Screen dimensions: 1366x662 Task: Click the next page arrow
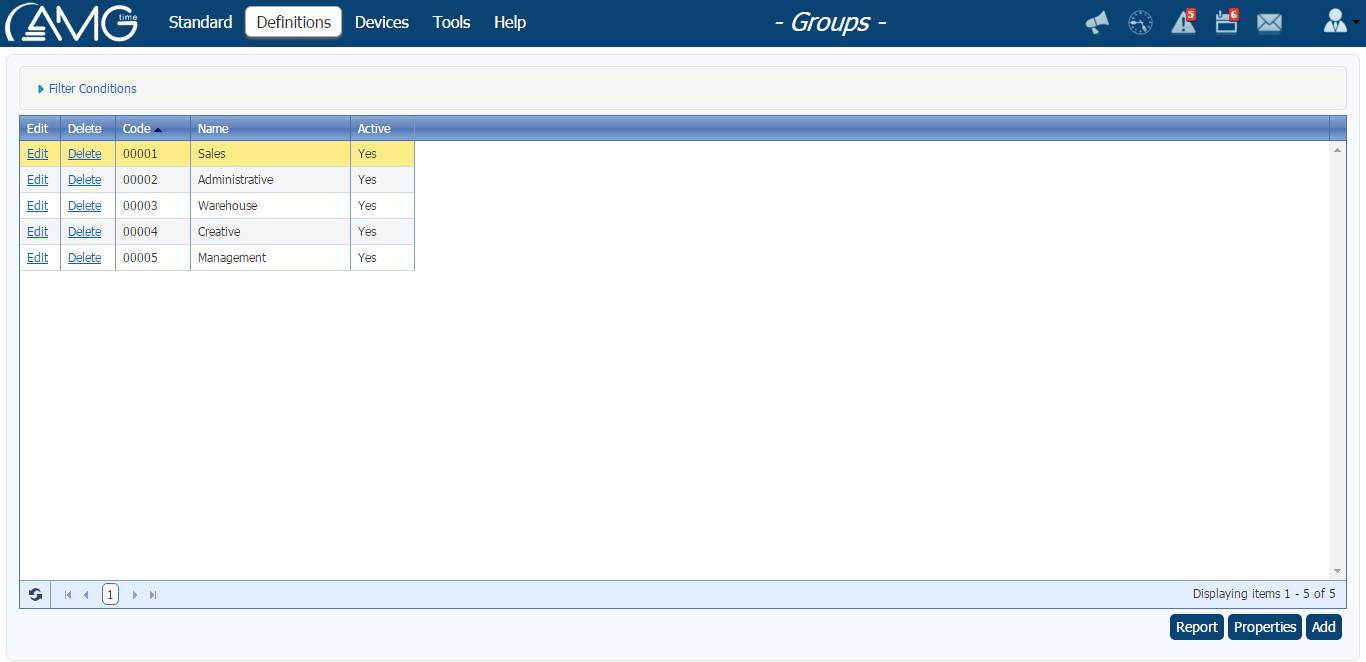(x=134, y=594)
